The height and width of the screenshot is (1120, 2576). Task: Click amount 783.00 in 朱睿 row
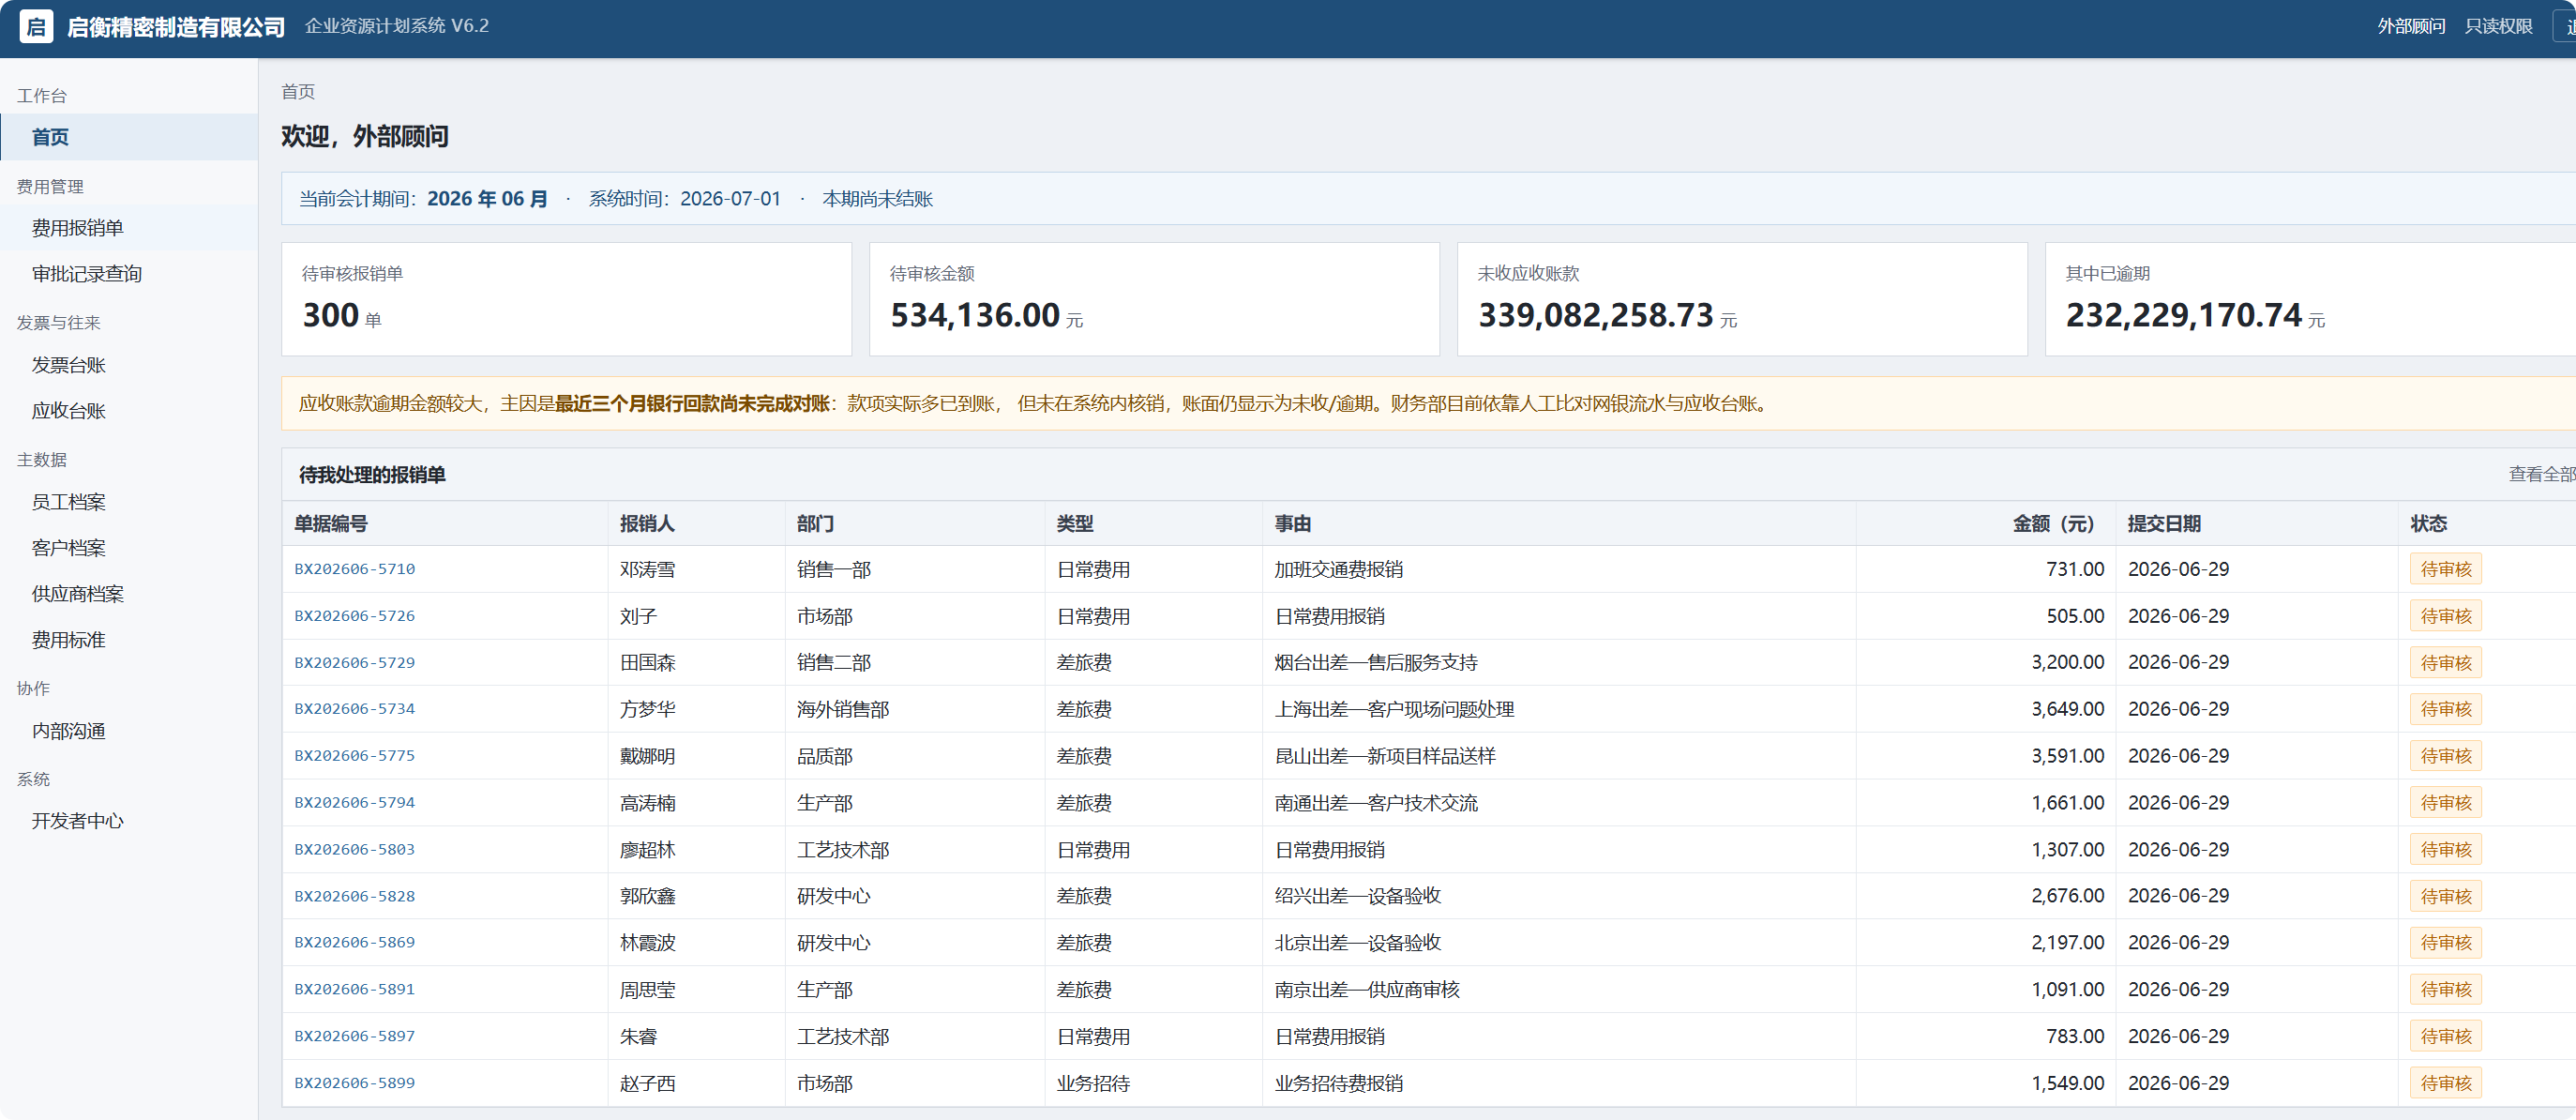tap(2075, 1036)
